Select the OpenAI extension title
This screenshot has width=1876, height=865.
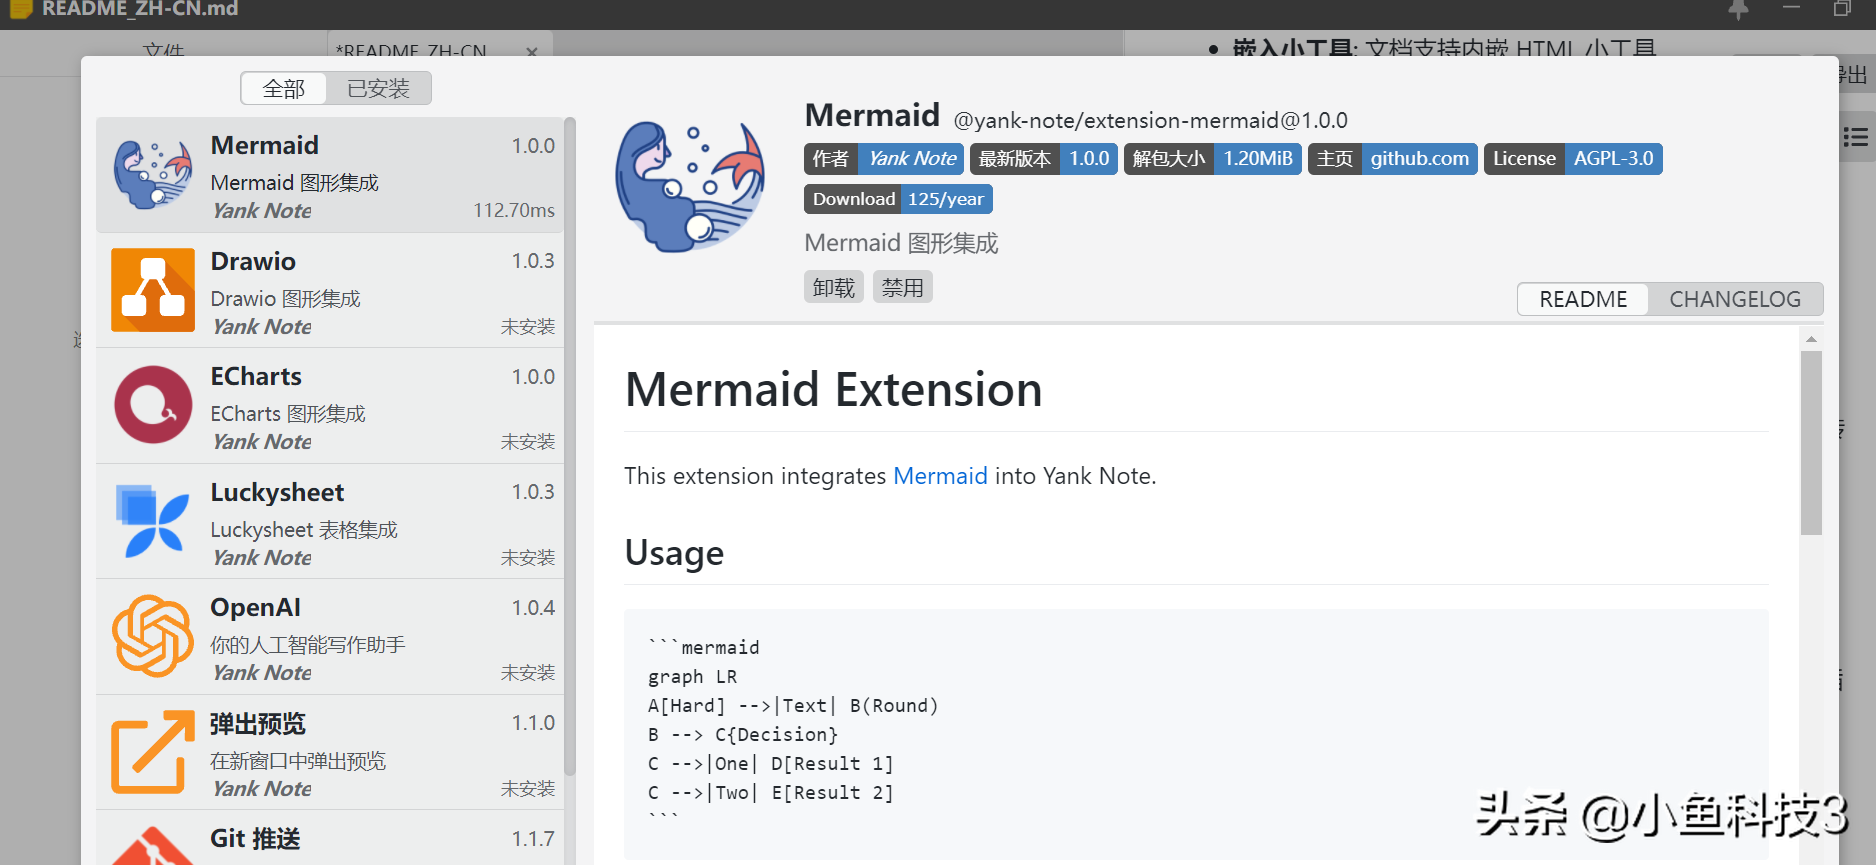click(255, 607)
